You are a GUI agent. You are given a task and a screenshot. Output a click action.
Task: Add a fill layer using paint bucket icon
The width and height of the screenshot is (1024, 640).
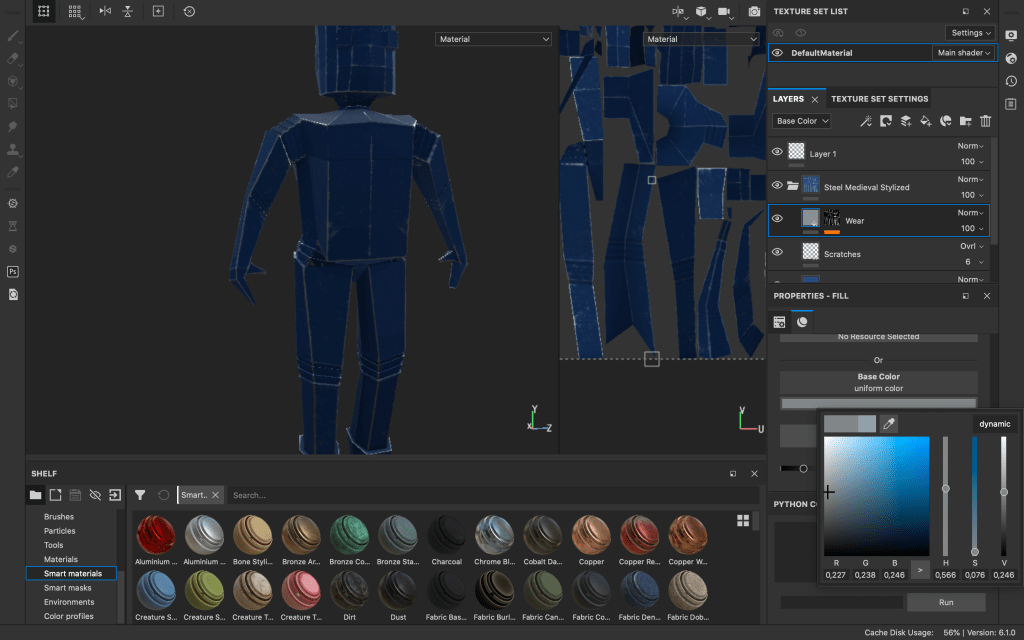click(925, 121)
